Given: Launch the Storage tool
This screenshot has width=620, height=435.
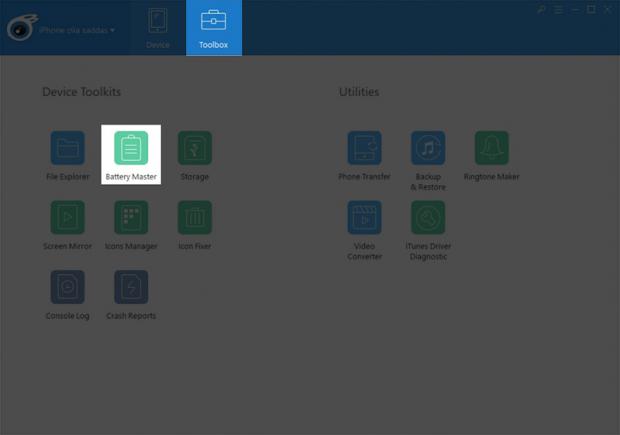Looking at the screenshot, I should click(194, 148).
